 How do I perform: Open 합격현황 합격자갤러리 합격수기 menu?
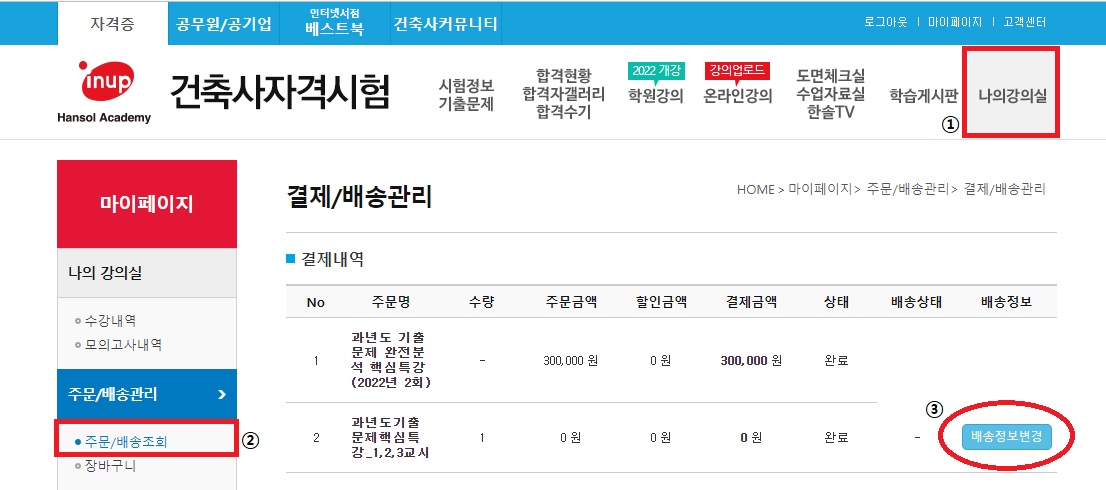564,94
